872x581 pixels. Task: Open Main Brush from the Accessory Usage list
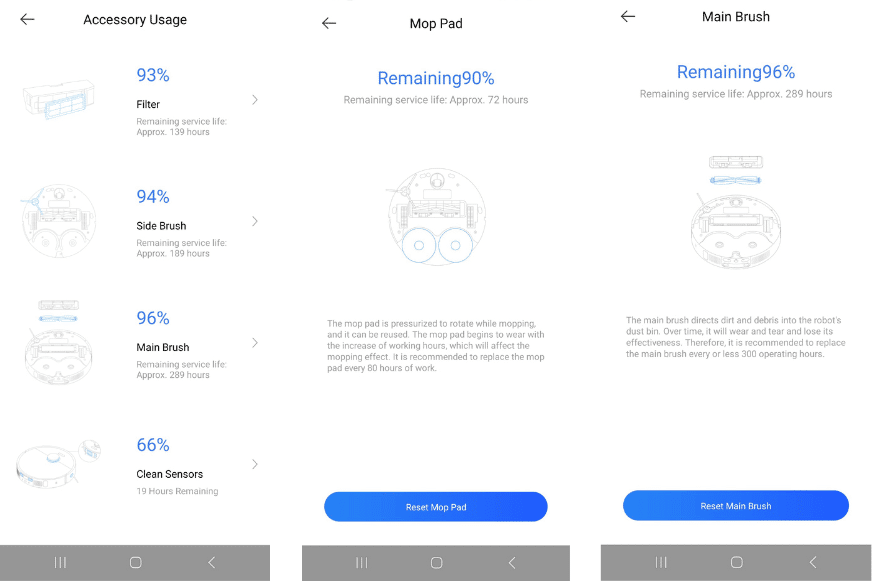pos(255,343)
